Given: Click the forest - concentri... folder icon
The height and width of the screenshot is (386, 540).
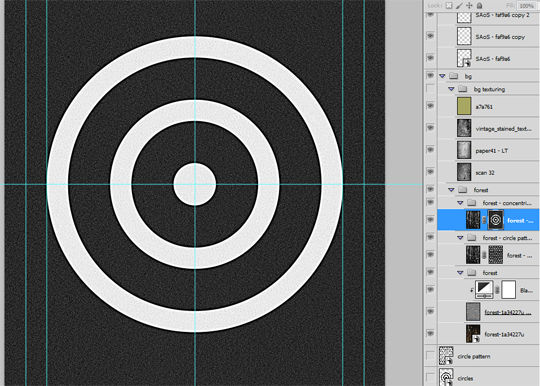Looking at the screenshot, I should point(471,203).
